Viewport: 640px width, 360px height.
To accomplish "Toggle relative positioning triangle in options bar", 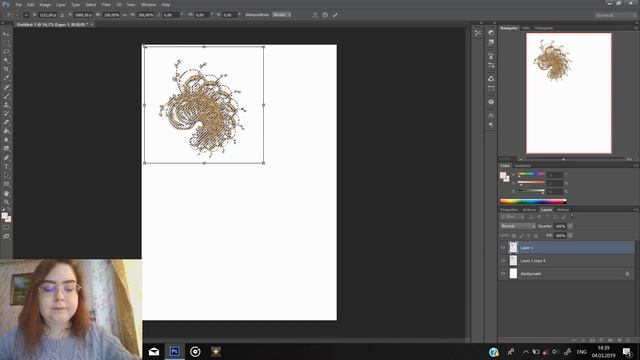I will (x=62, y=15).
